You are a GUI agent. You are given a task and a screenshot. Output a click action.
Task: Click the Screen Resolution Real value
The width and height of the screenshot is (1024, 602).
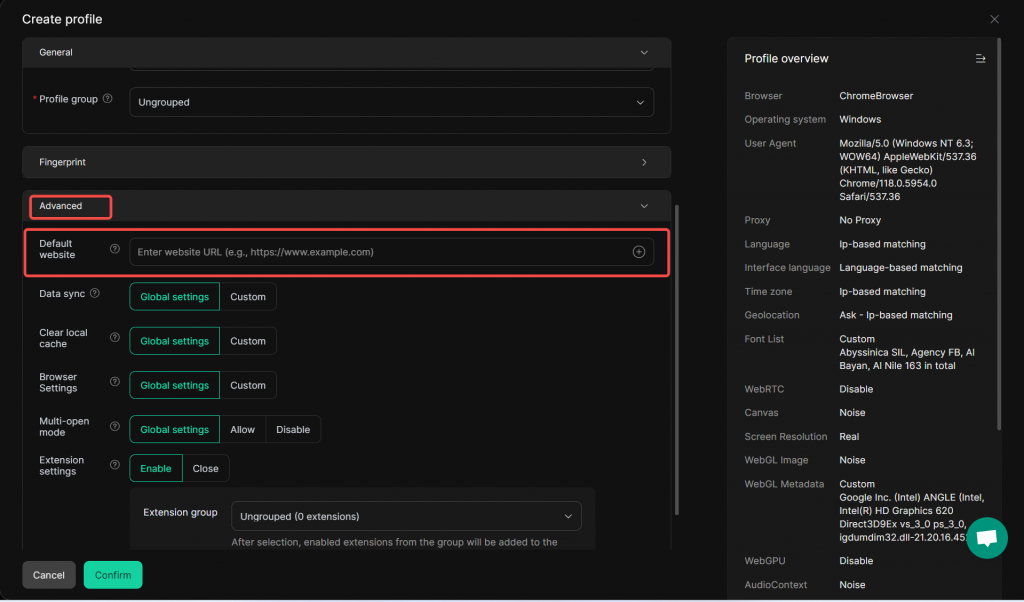click(849, 436)
